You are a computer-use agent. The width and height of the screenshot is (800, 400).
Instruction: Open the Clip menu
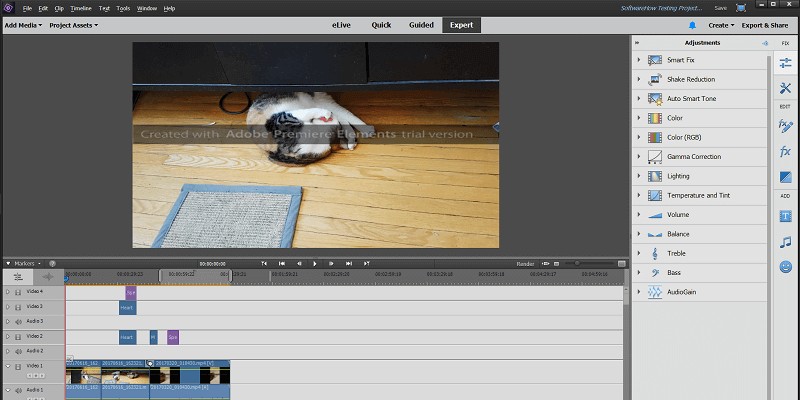[59, 8]
